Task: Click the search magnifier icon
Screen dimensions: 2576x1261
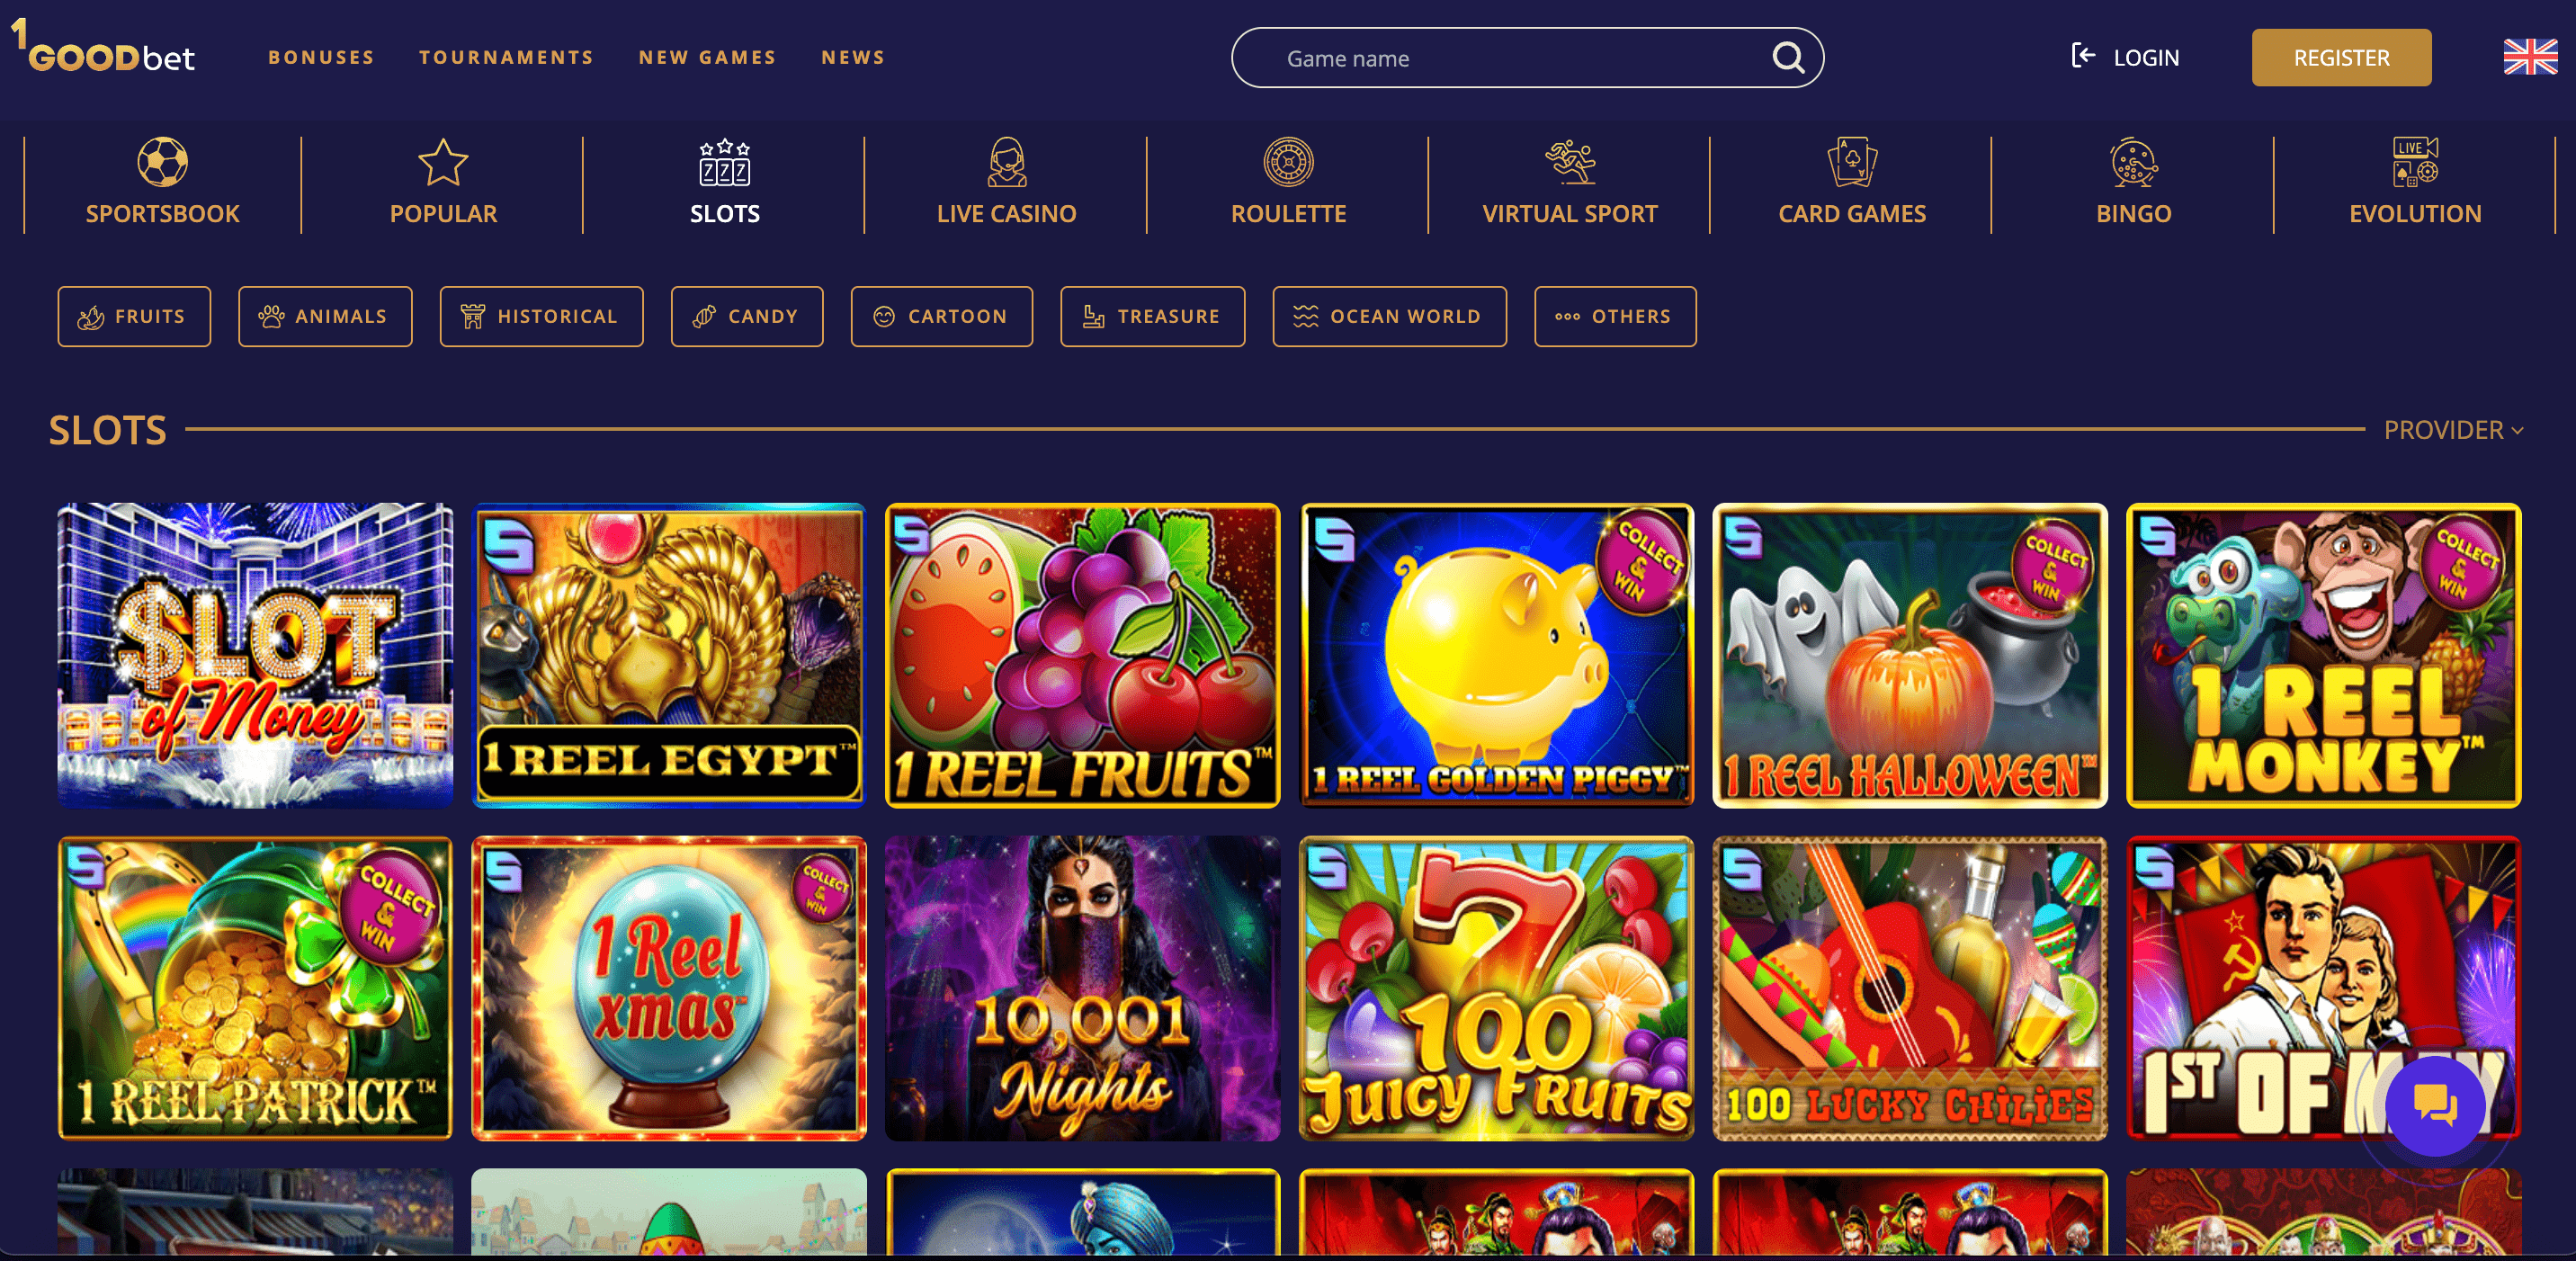Action: [1788, 58]
